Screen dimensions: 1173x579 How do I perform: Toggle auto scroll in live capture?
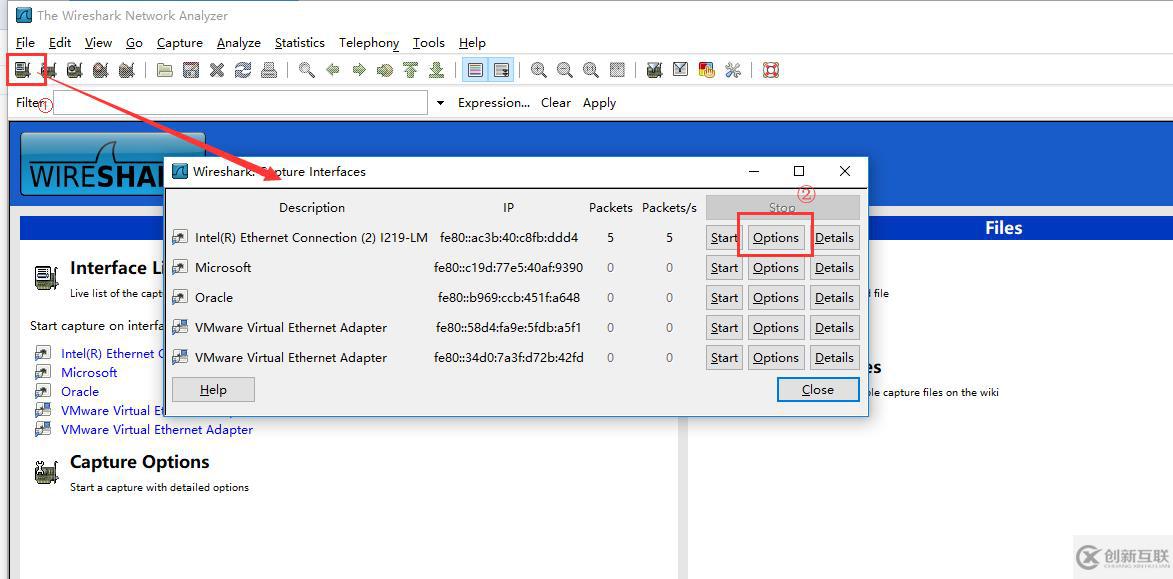[501, 70]
